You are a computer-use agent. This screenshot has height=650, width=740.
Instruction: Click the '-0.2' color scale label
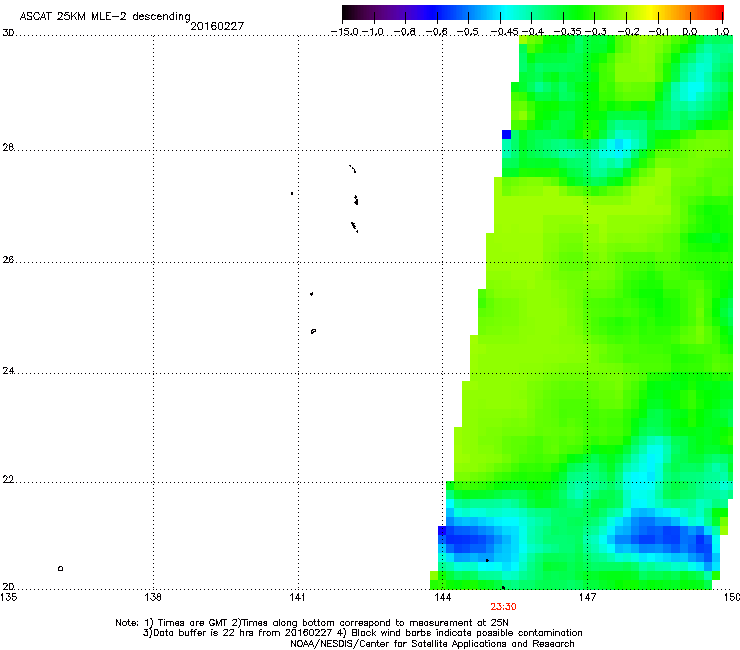pos(629,32)
